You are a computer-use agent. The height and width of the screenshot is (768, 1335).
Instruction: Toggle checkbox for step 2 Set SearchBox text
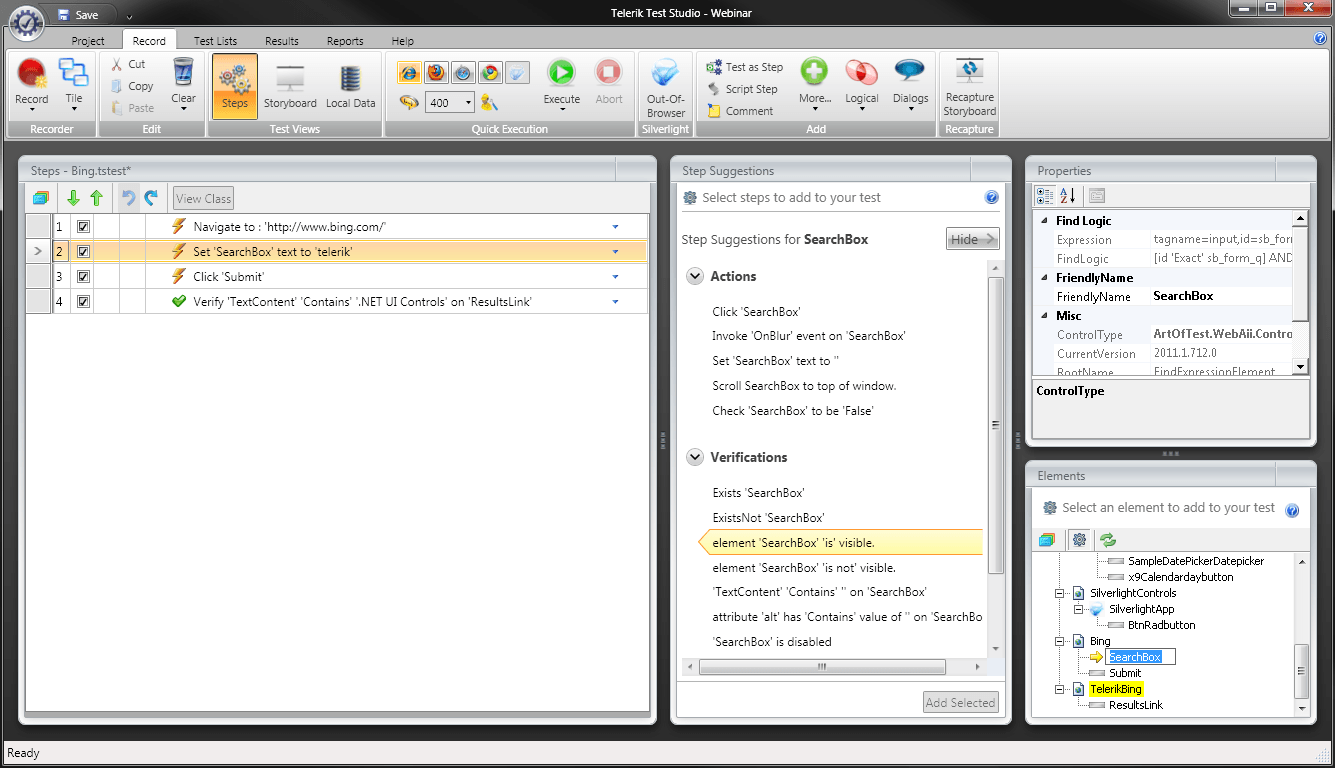click(84, 252)
